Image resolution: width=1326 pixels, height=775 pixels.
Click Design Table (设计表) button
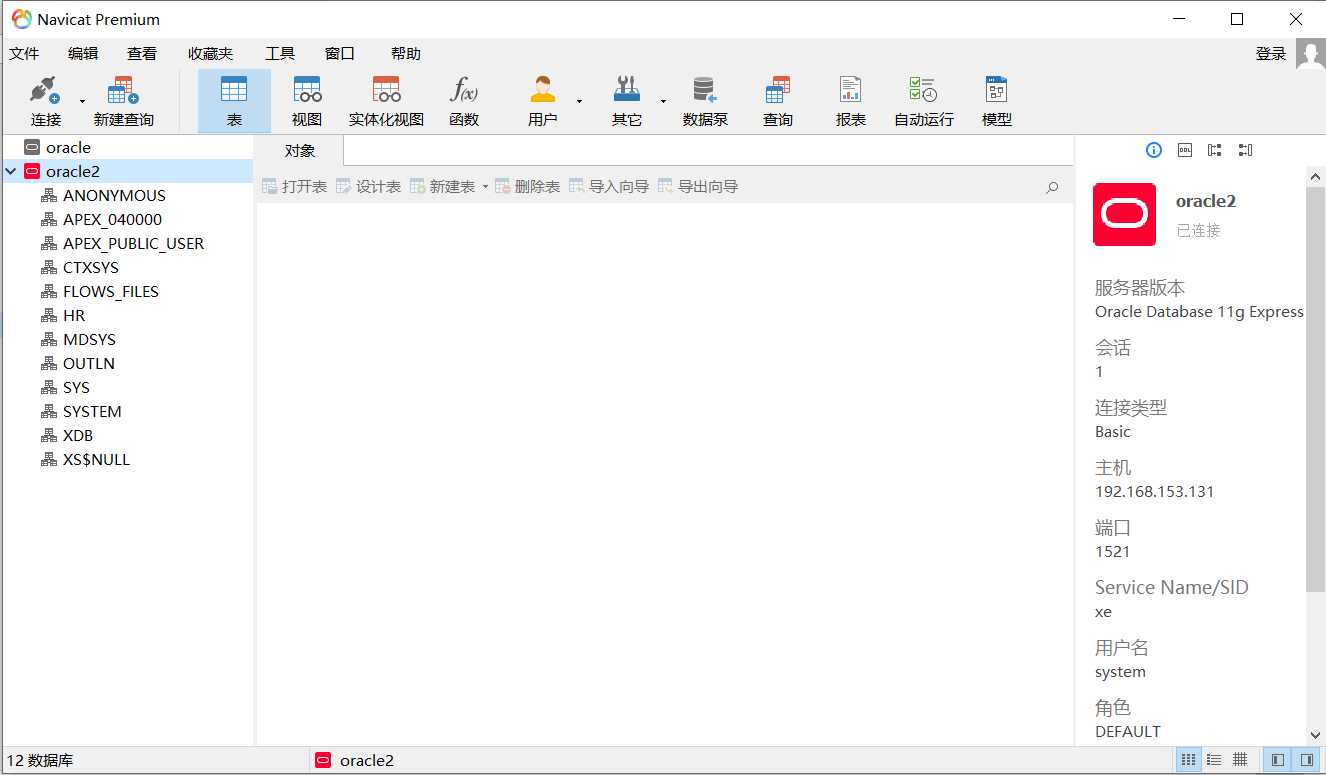(x=368, y=187)
